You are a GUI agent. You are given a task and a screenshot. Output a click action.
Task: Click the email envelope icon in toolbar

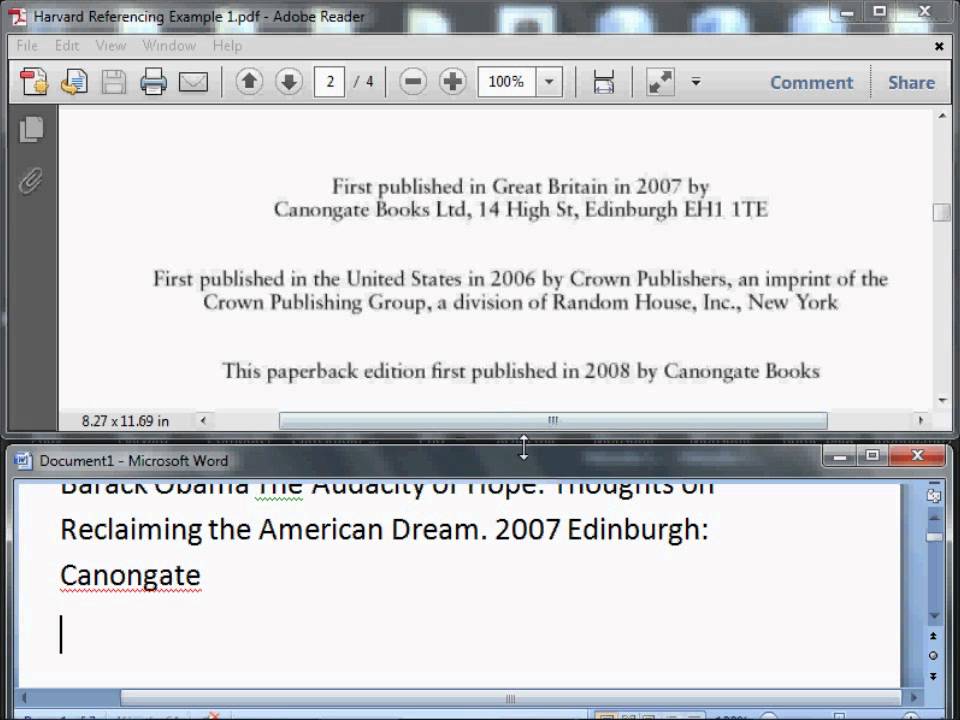pos(193,81)
